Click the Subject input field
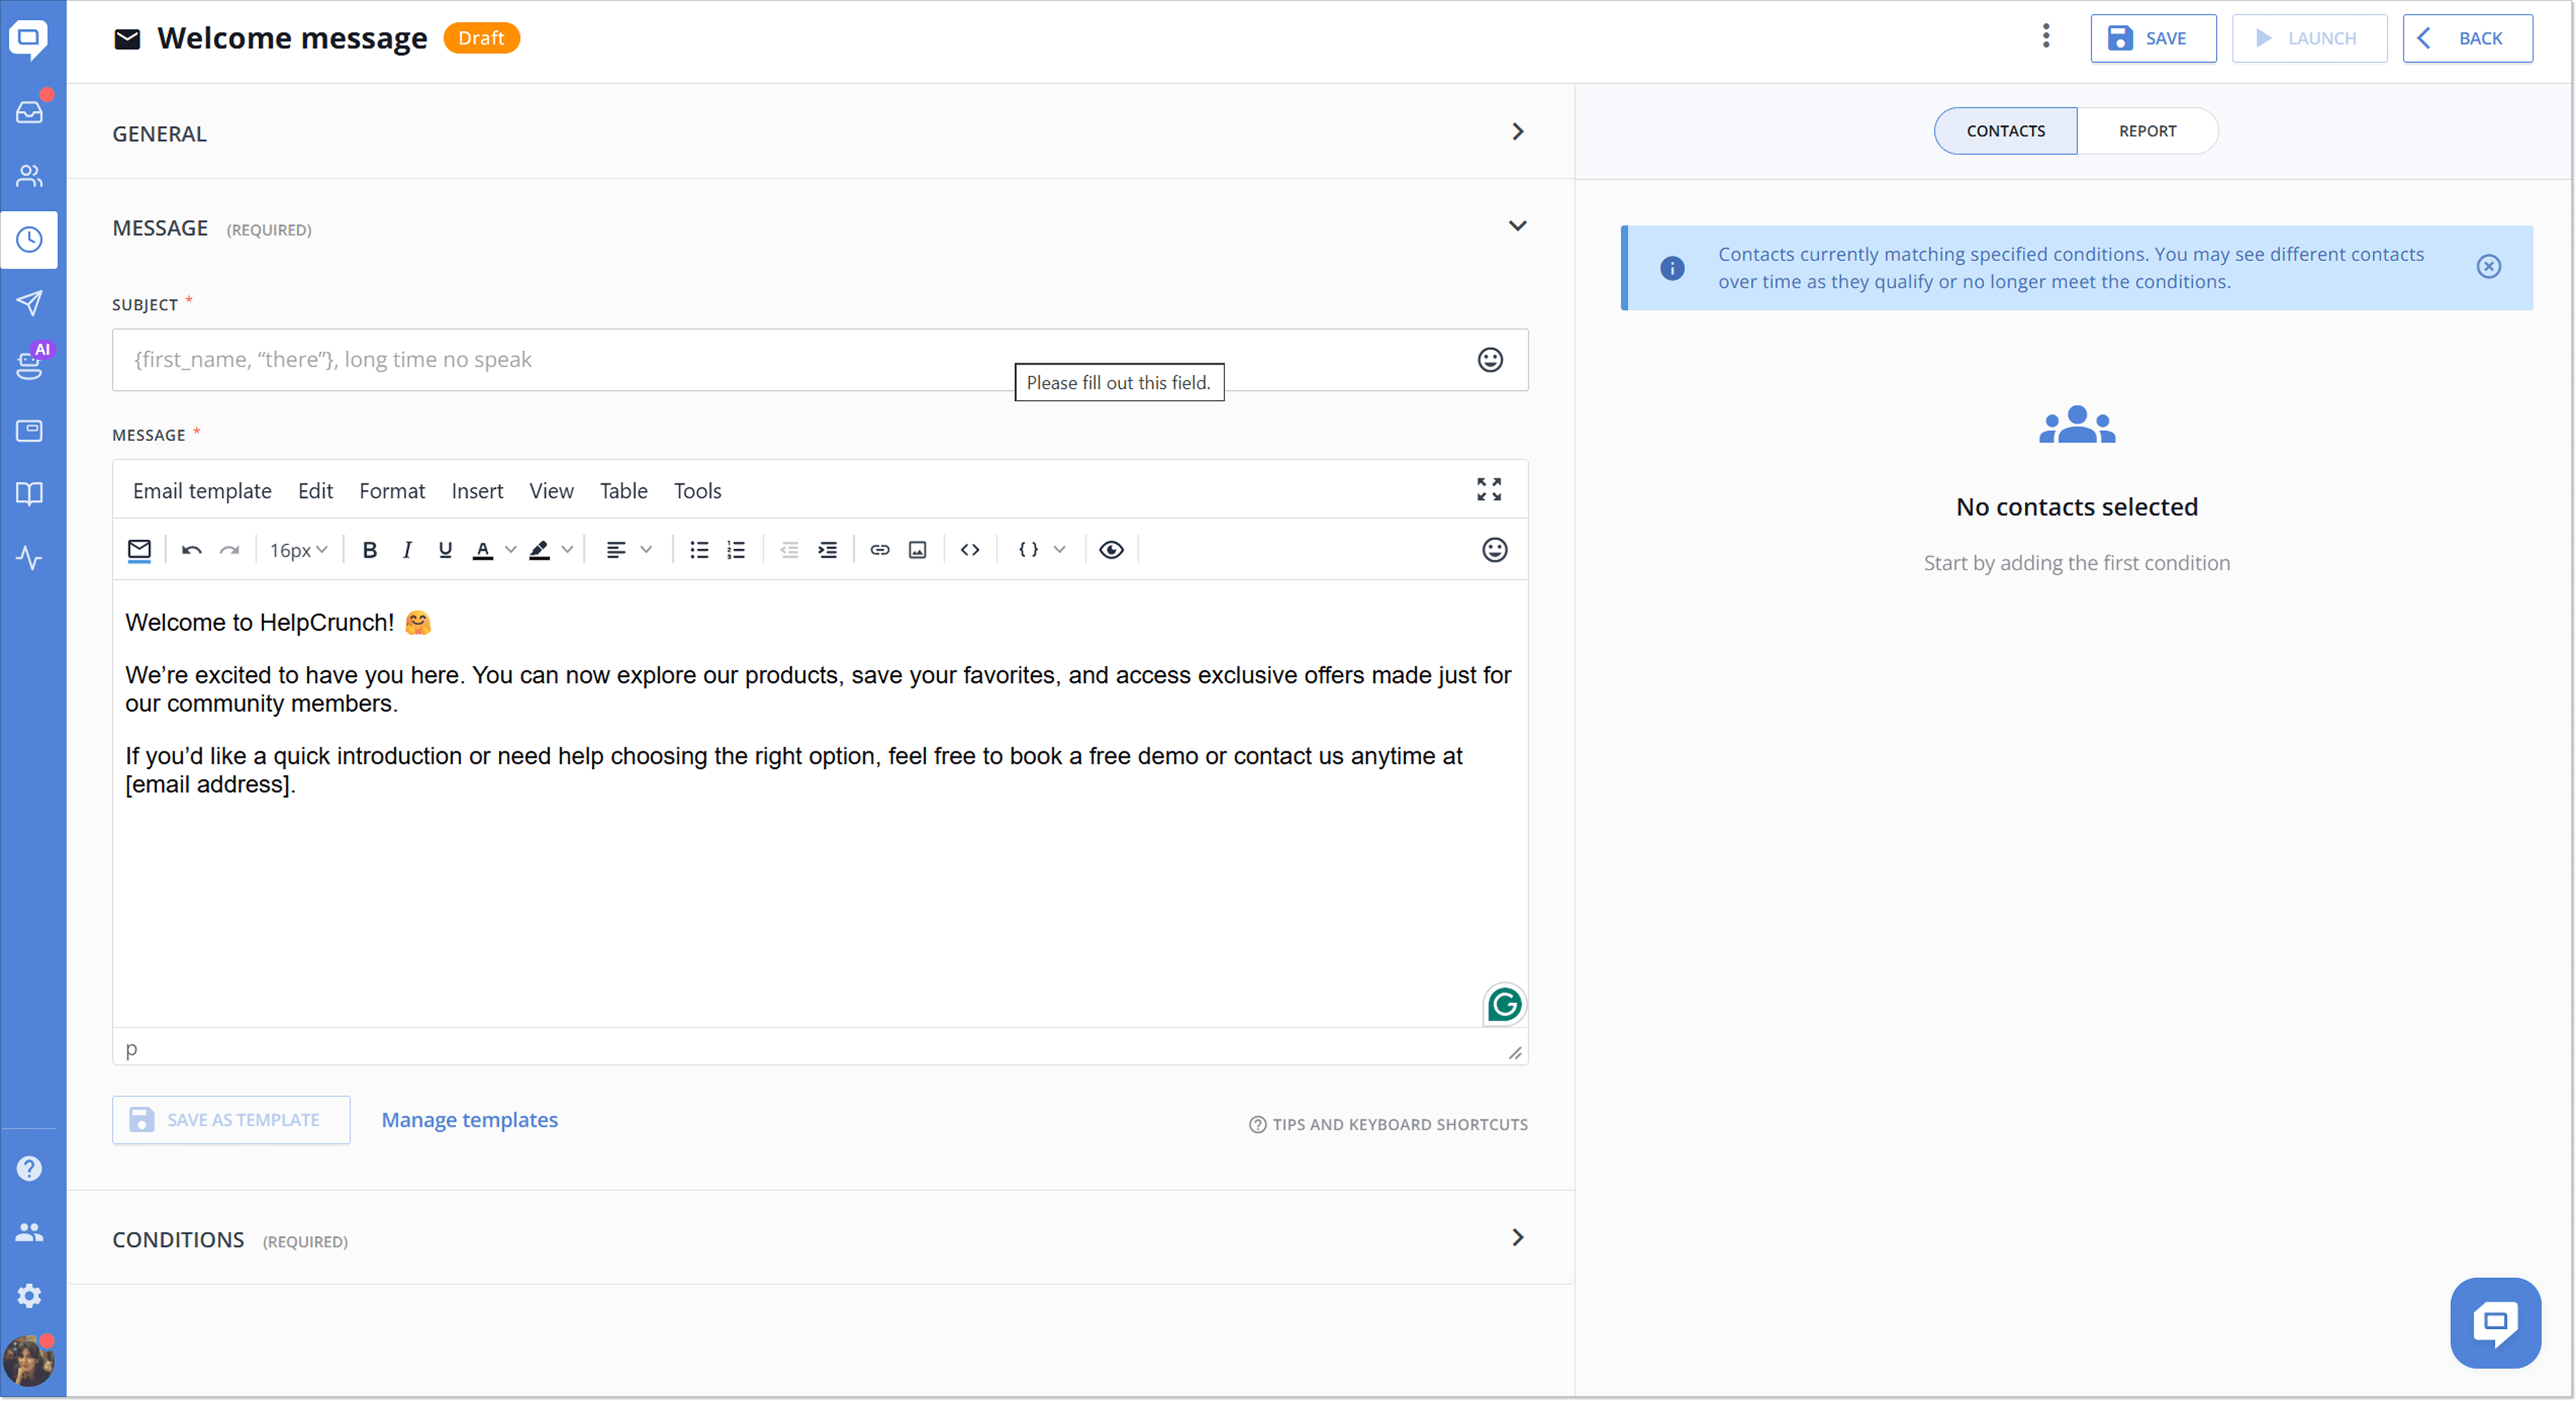This screenshot has width=2576, height=1401. tap(820, 360)
